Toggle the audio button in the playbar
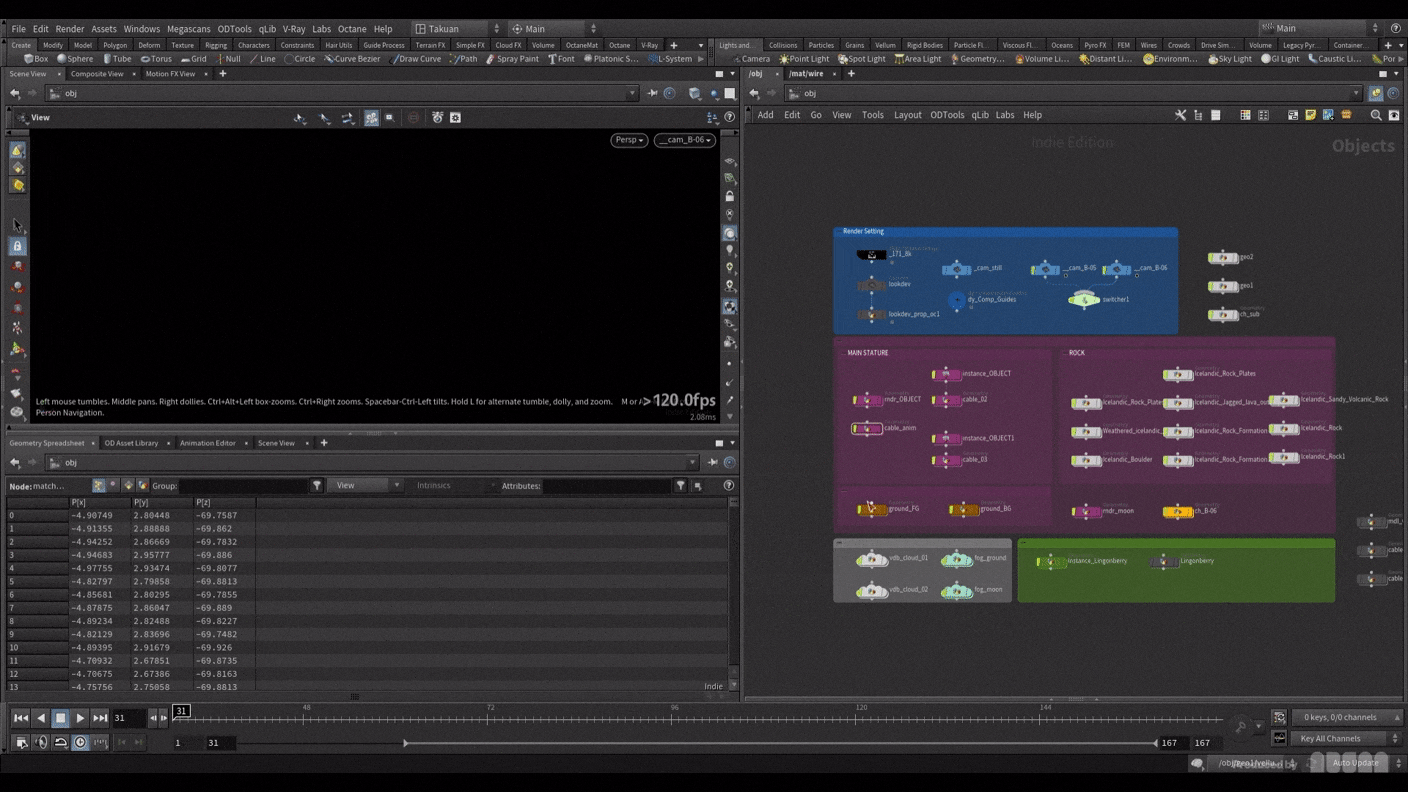The width and height of the screenshot is (1408, 792). 41,743
